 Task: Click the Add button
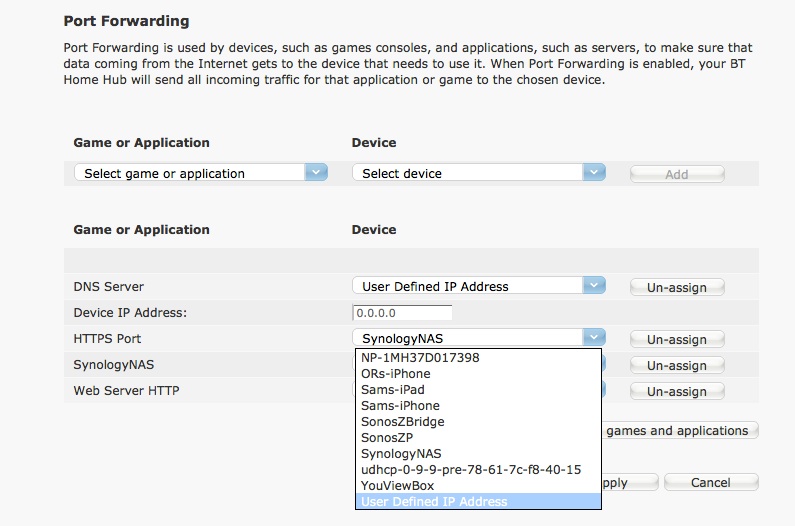676,174
